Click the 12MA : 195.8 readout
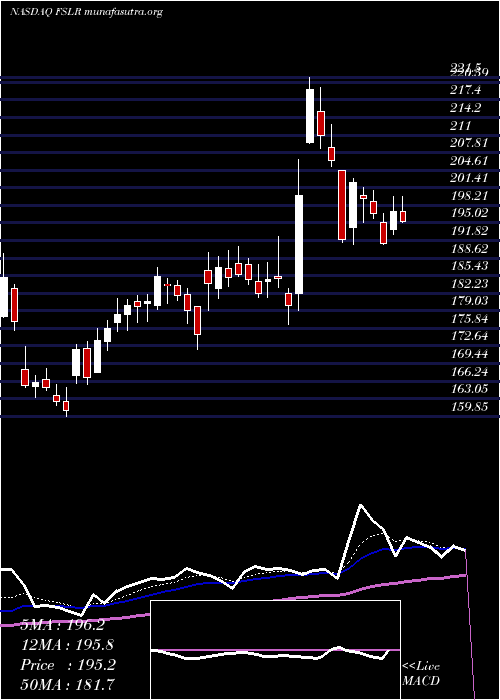 tap(67, 645)
